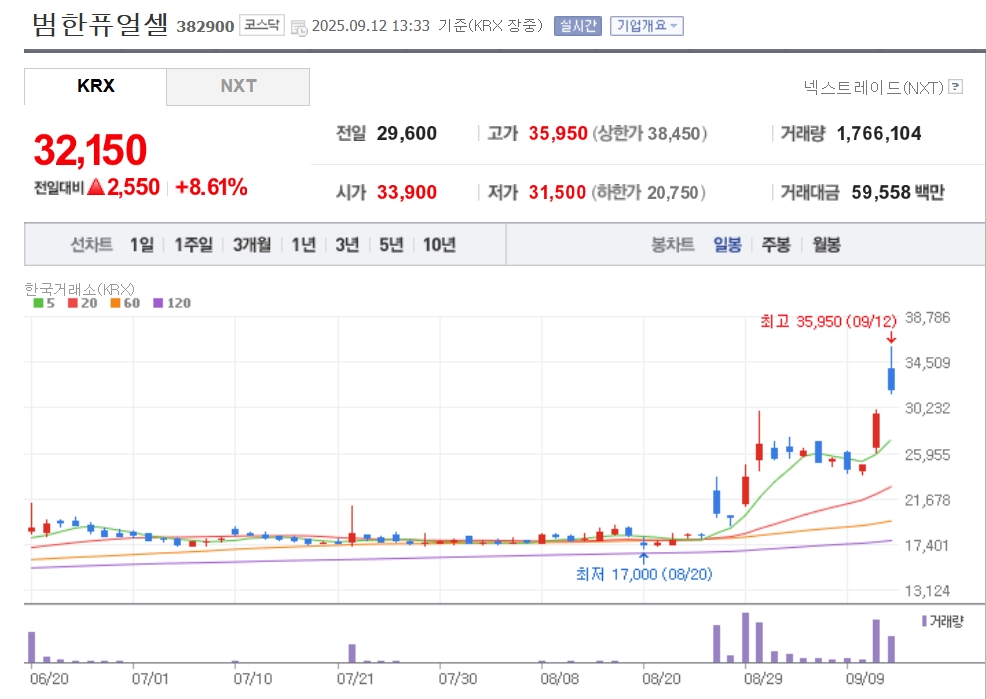
Task: Show the 1년 line chart
Action: pos(304,245)
